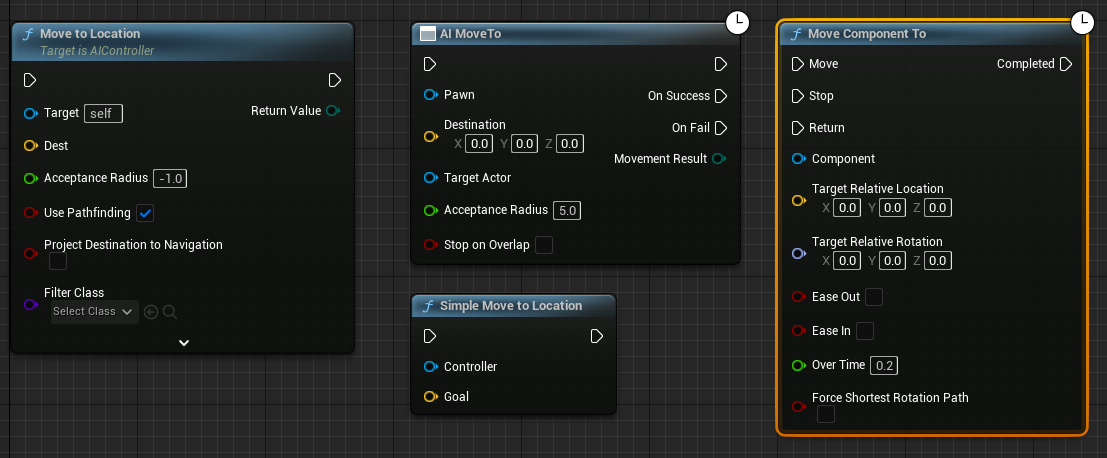Click the Component object pin
The width and height of the screenshot is (1107, 458).
click(798, 159)
